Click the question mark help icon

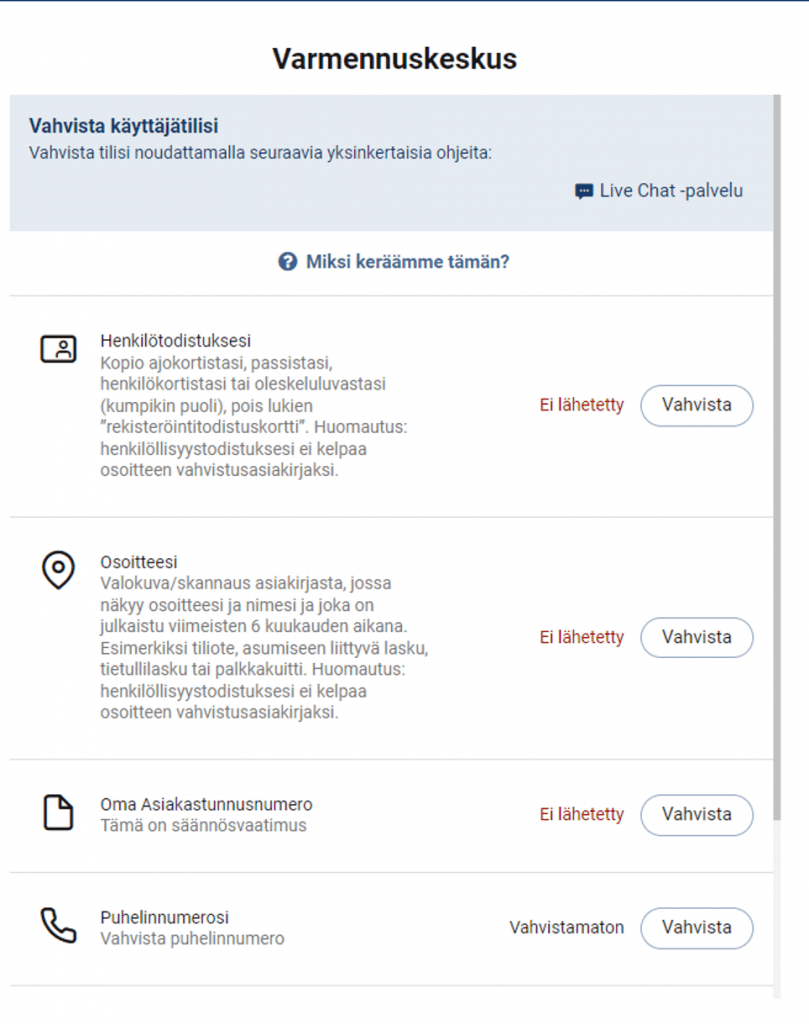[288, 262]
